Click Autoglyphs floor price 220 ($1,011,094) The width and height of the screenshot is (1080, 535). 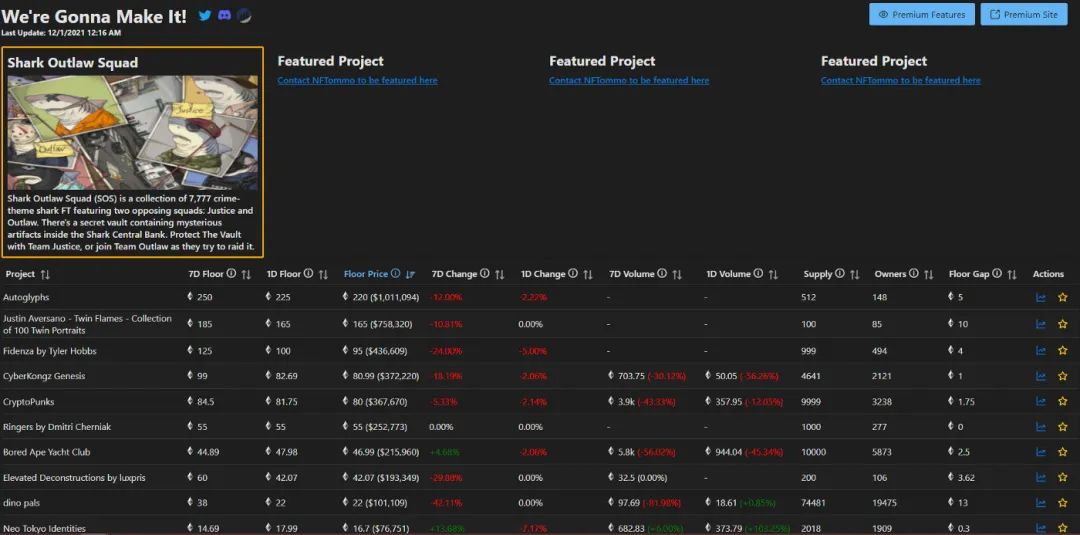click(384, 297)
